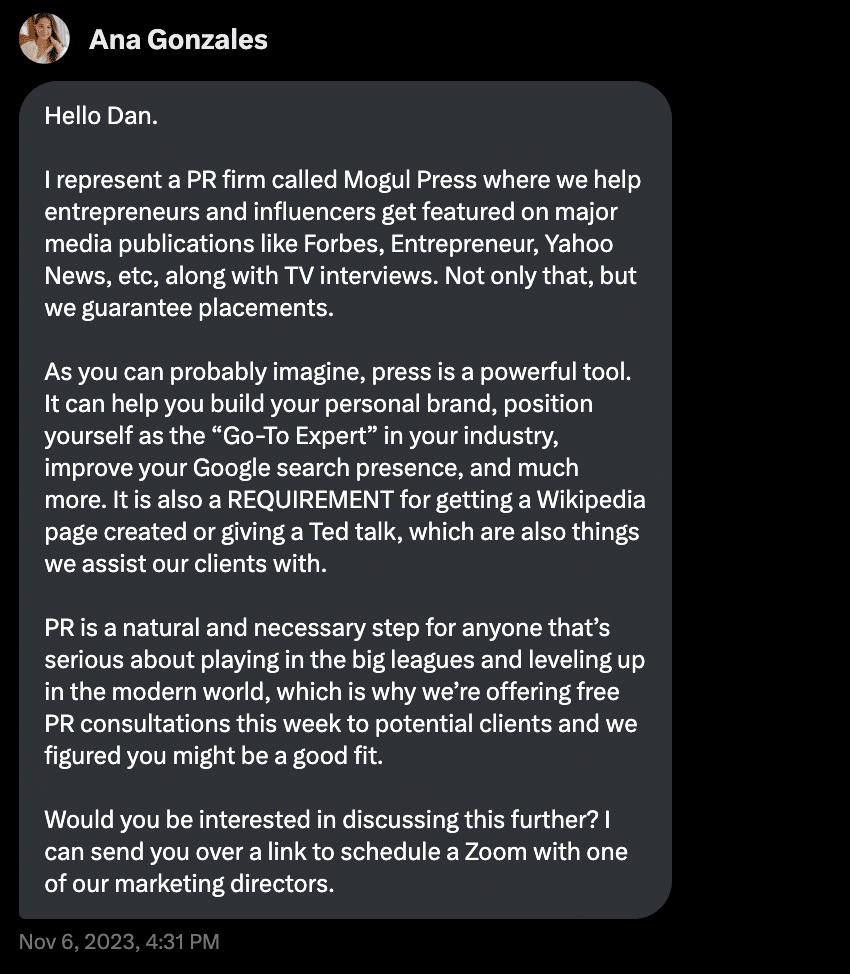Viewport: 850px width, 974px height.
Task: Click the phrase "we guarantee placements."
Action: pos(189,308)
